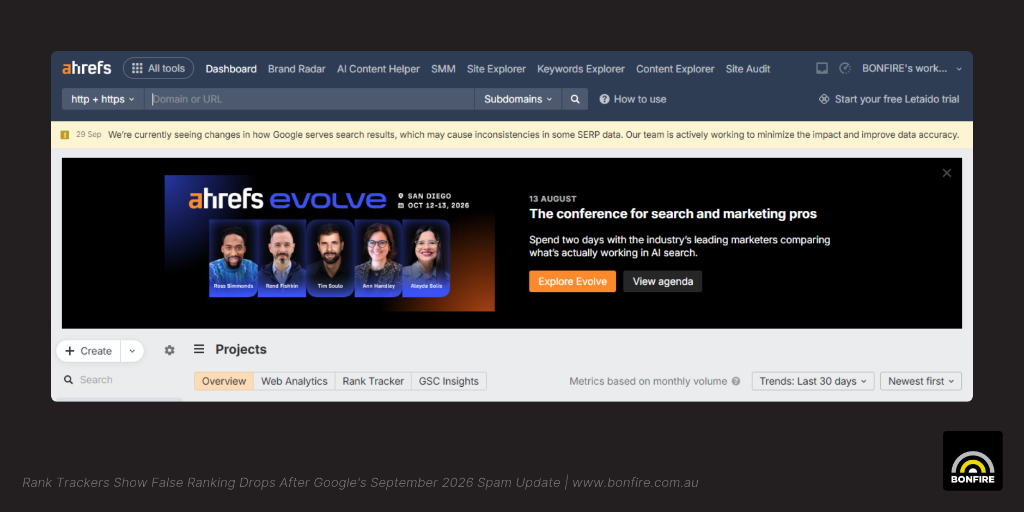Viewport: 1024px width, 512px height.
Task: Click the View agenda button
Action: tap(662, 281)
